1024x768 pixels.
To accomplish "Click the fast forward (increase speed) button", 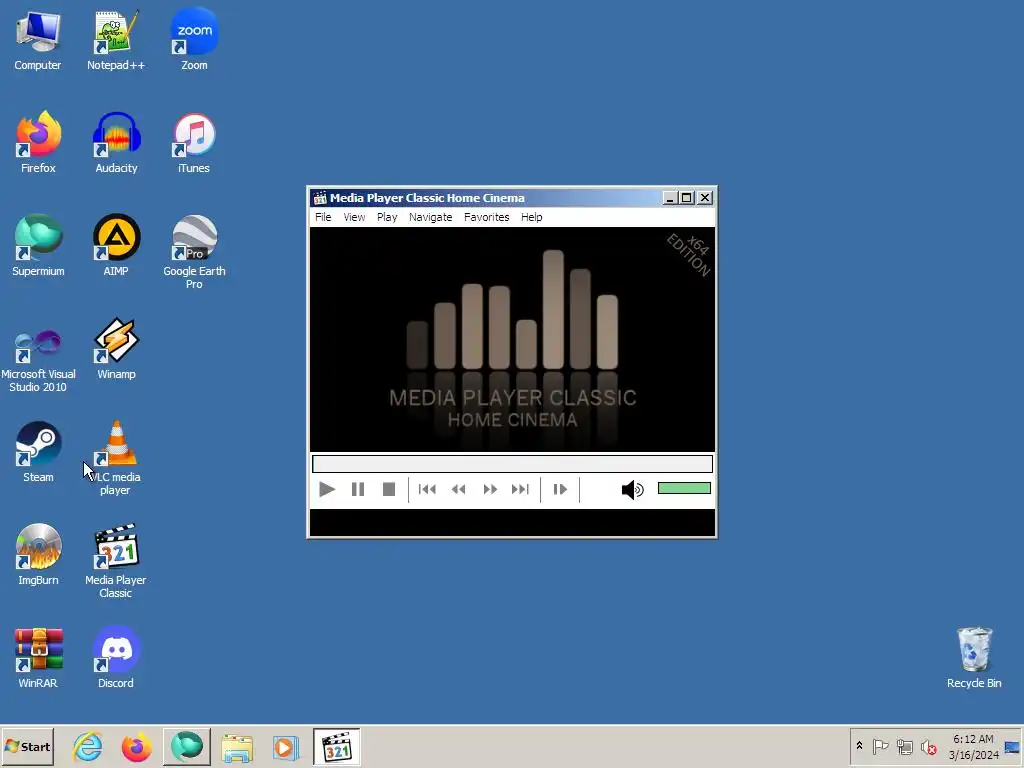I will [490, 489].
